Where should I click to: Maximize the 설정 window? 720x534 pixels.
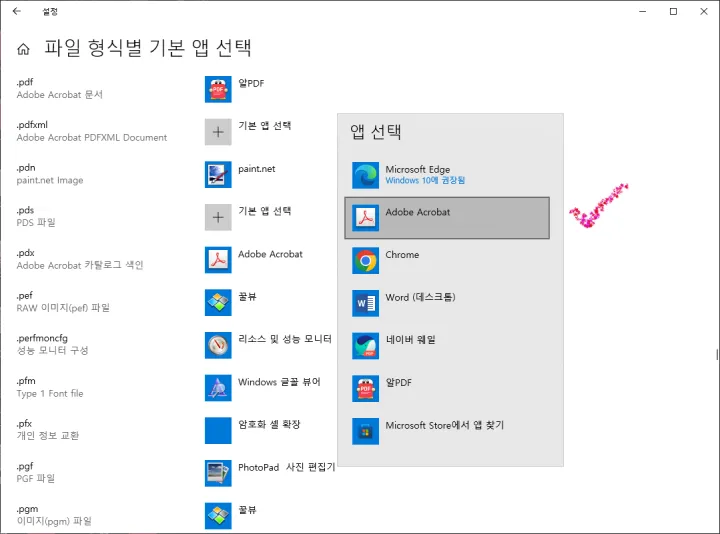(673, 11)
